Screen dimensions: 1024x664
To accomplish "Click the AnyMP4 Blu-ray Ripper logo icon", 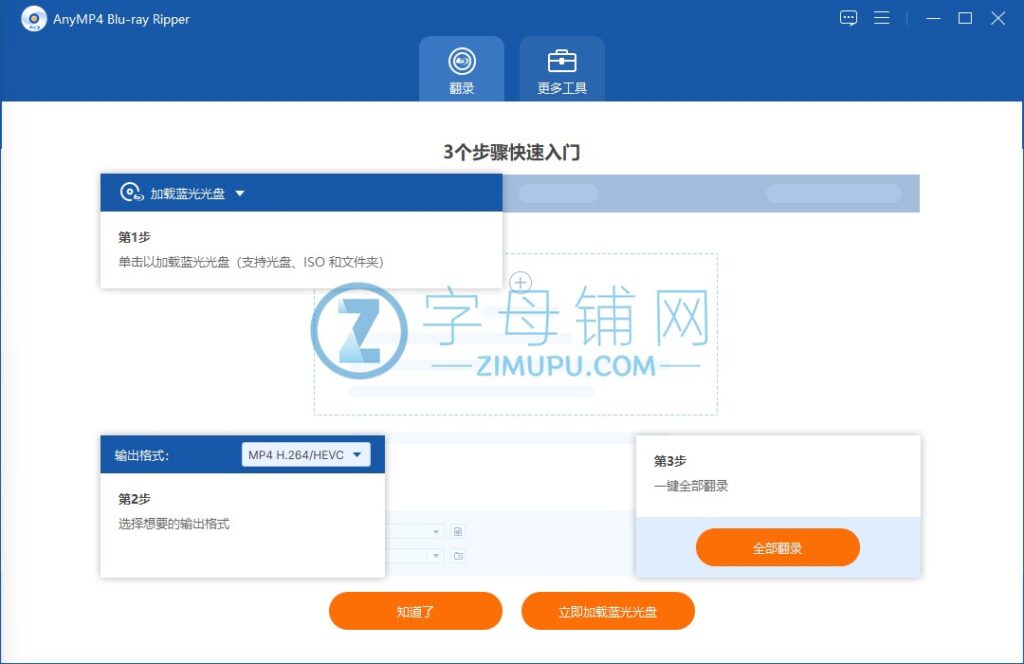I will point(34,19).
